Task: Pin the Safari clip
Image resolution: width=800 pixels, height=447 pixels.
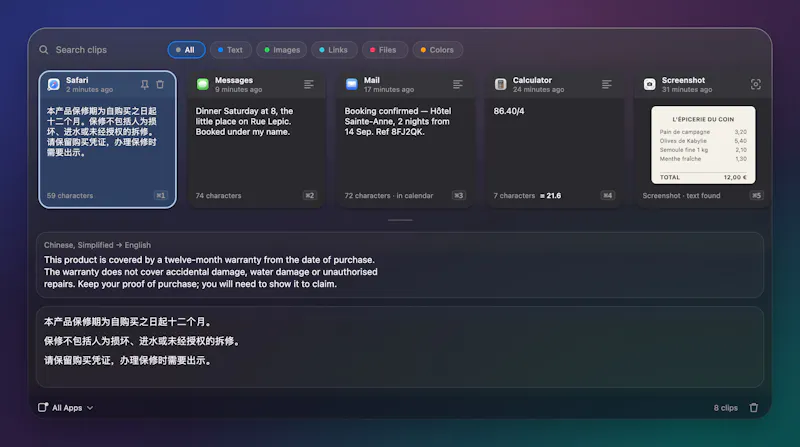Action: (x=145, y=85)
